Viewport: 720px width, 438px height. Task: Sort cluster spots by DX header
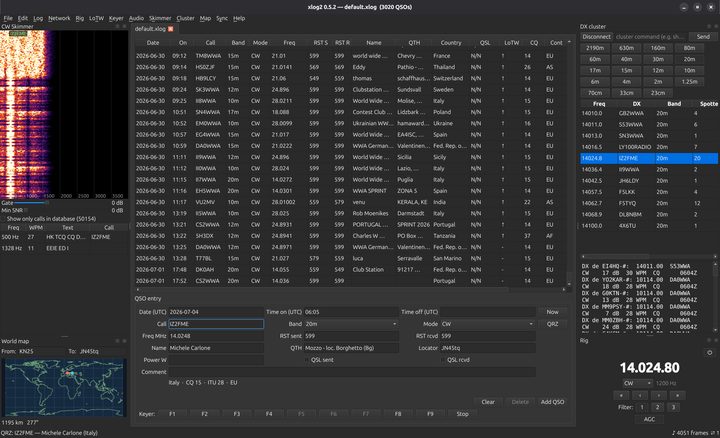coord(636,104)
